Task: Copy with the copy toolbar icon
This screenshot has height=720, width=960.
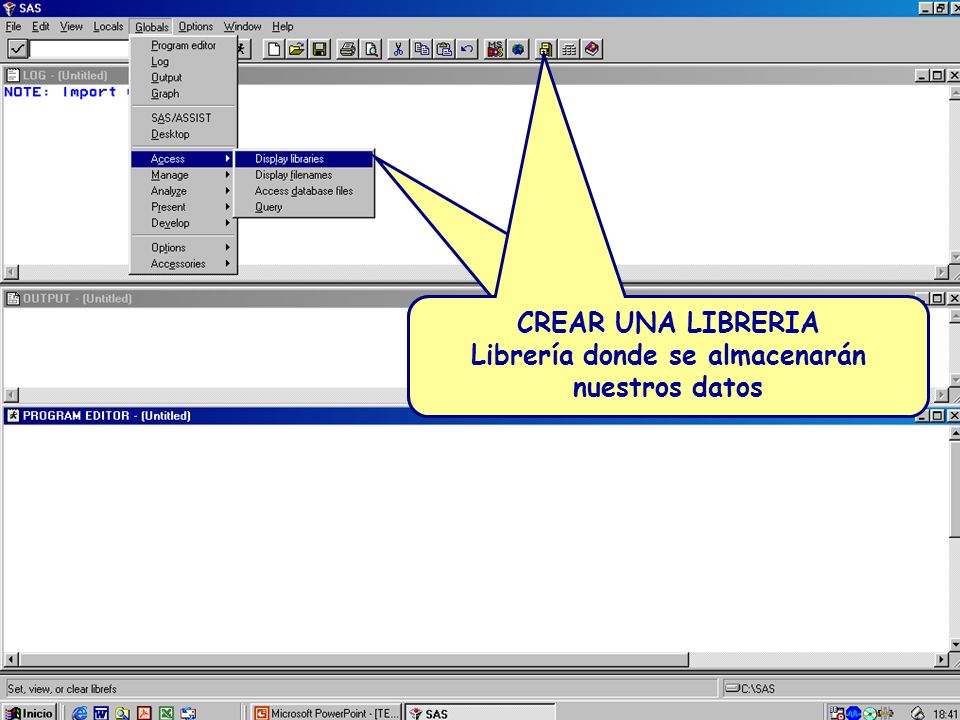Action: (x=421, y=49)
